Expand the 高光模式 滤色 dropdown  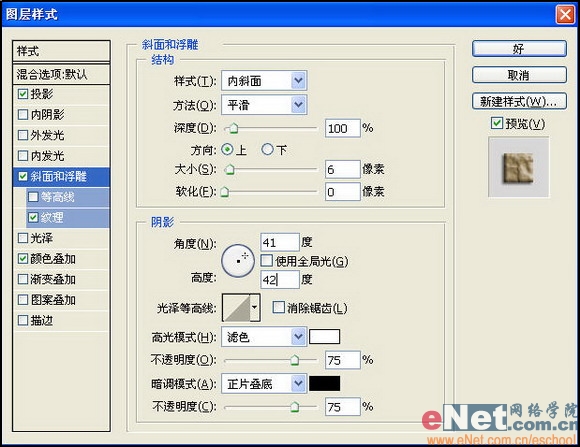point(264,337)
